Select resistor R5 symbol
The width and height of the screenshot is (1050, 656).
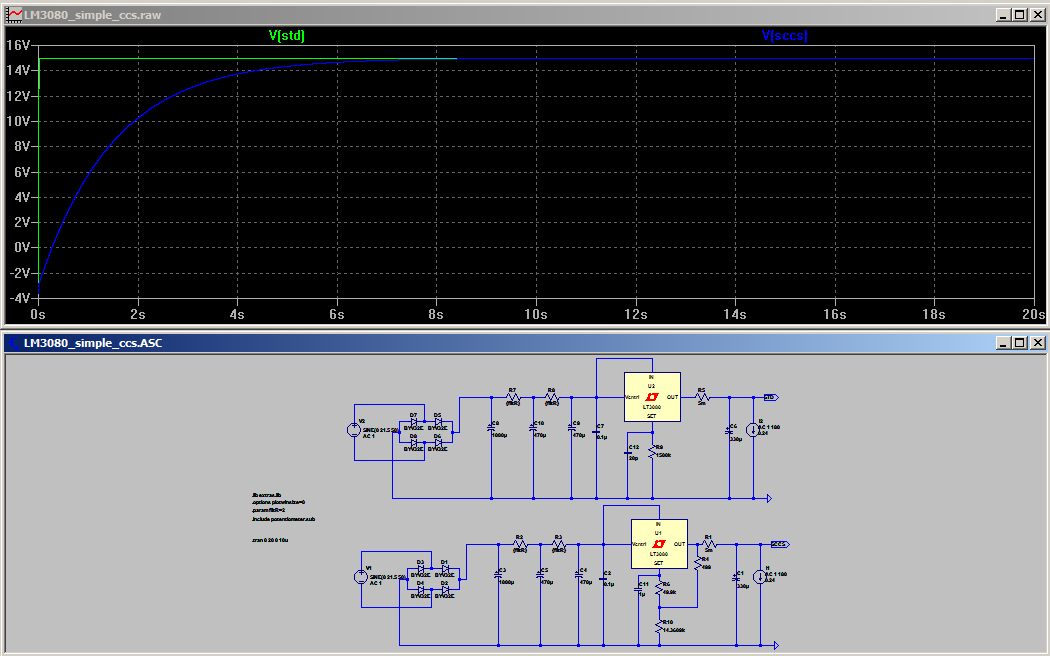click(702, 398)
